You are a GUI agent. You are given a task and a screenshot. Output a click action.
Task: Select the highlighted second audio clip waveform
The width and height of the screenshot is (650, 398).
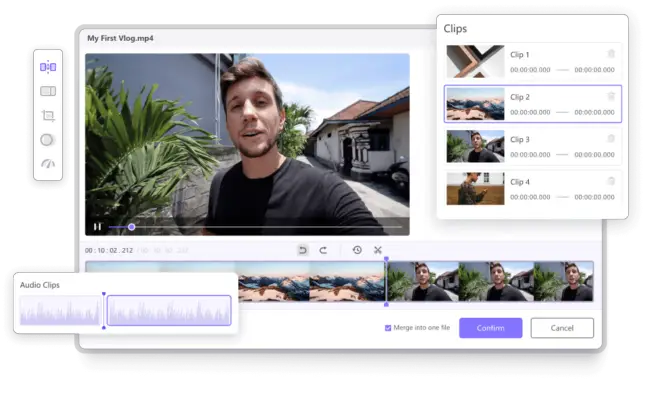tap(169, 310)
